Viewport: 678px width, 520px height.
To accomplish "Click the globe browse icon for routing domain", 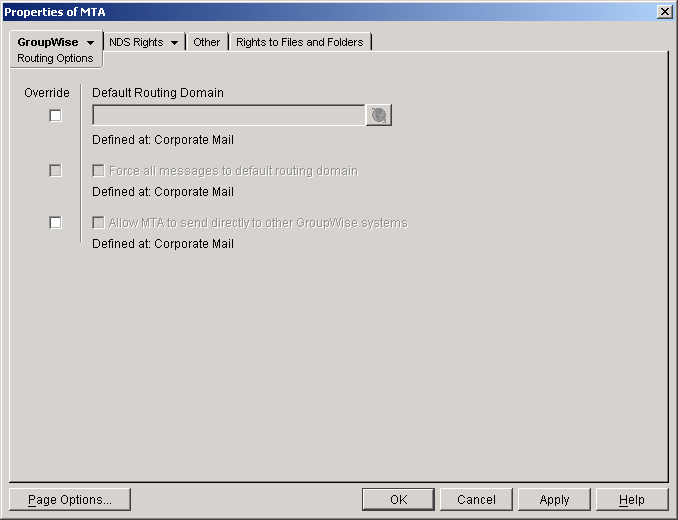I will (379, 115).
